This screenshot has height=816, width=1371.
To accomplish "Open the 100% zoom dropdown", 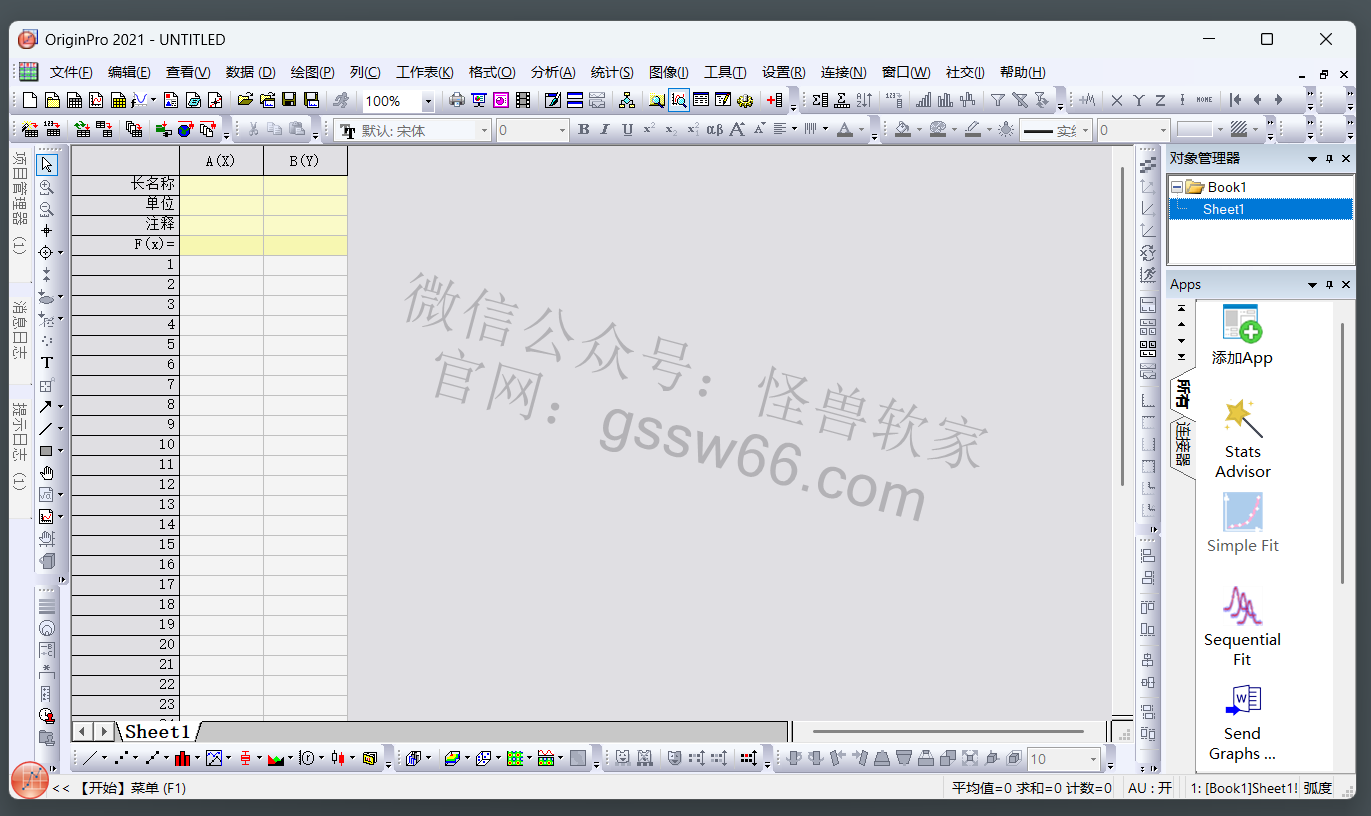I will click(x=428, y=101).
